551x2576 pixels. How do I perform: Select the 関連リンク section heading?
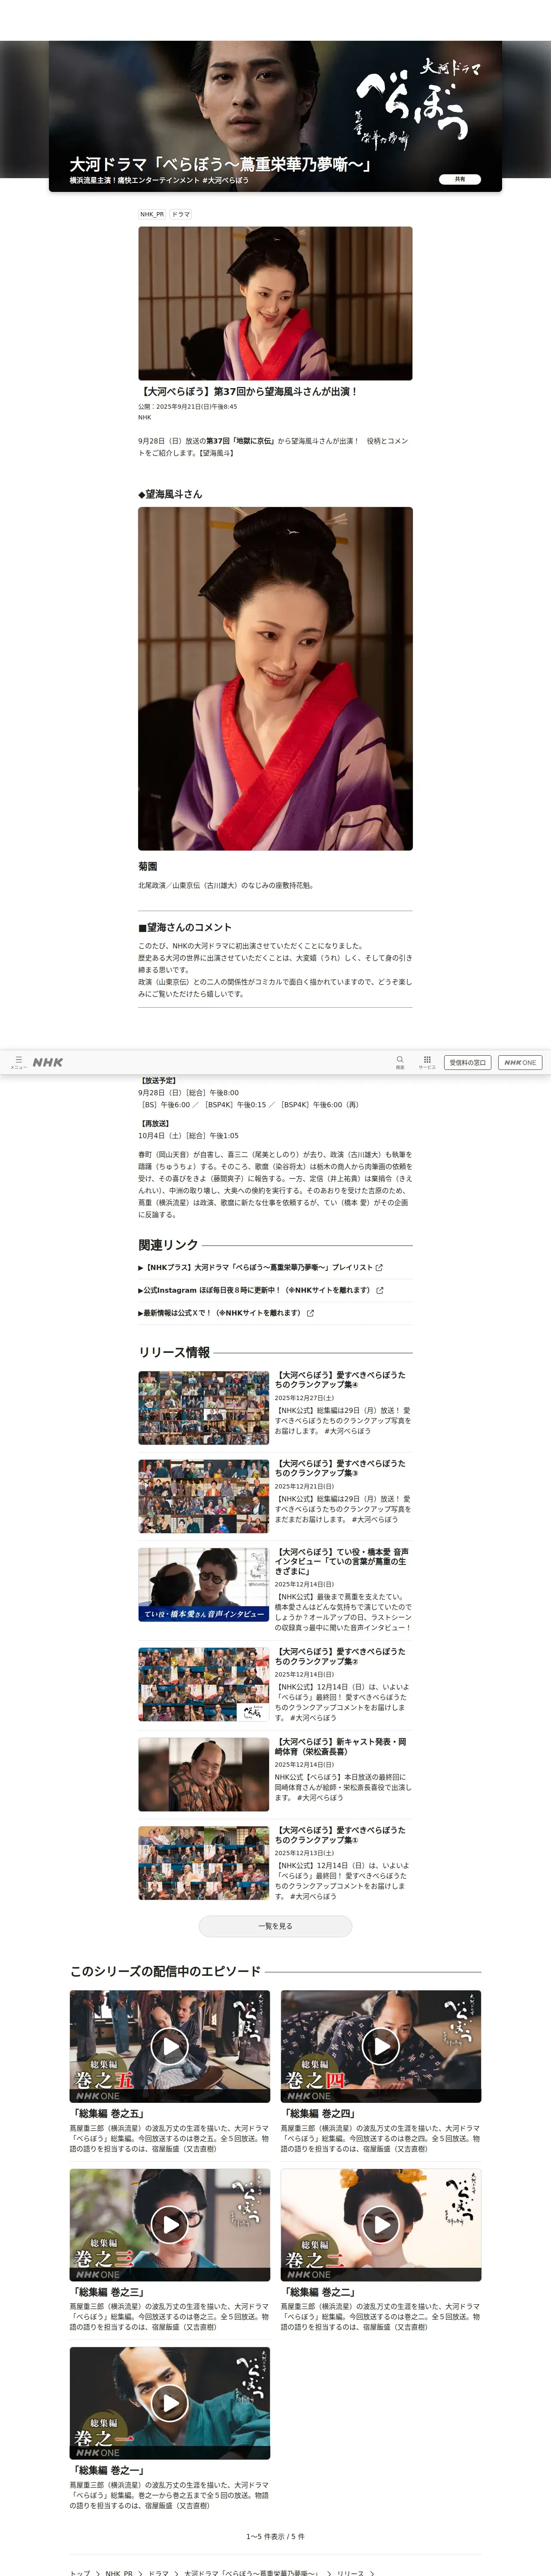tap(168, 1245)
